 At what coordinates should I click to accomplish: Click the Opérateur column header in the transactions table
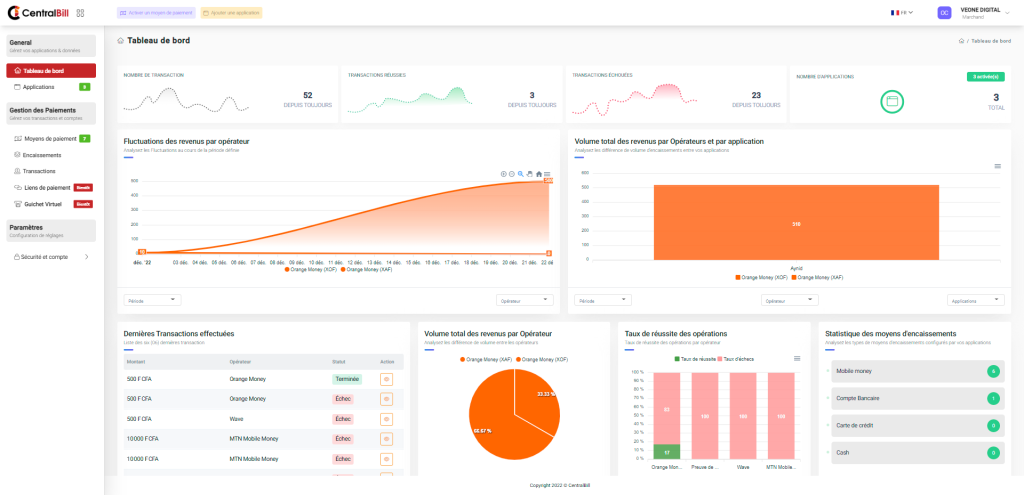[240, 362]
